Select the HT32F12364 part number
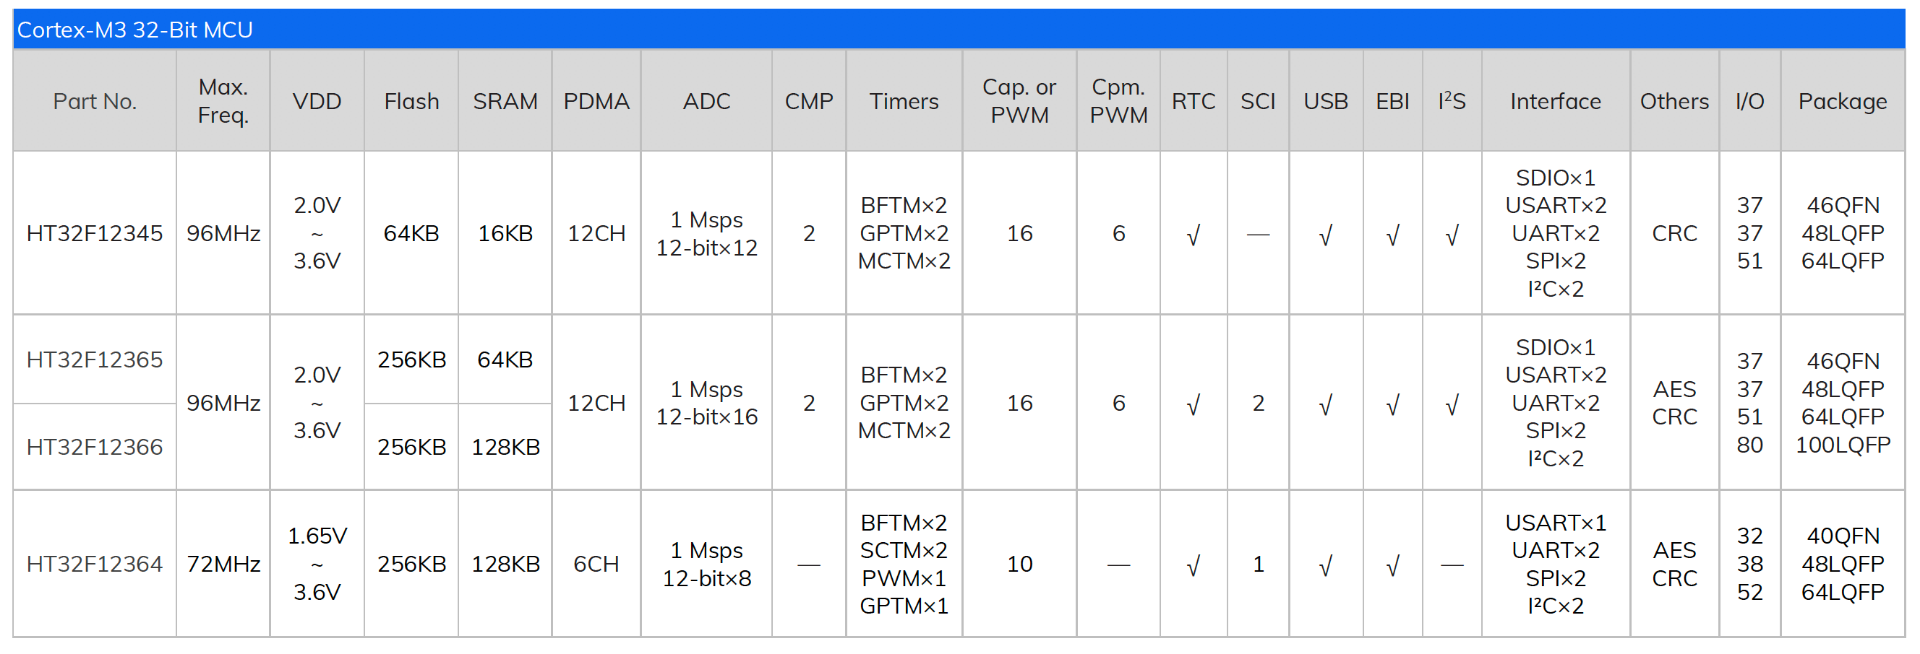Screen dimensions: 1920x654 [x=94, y=564]
